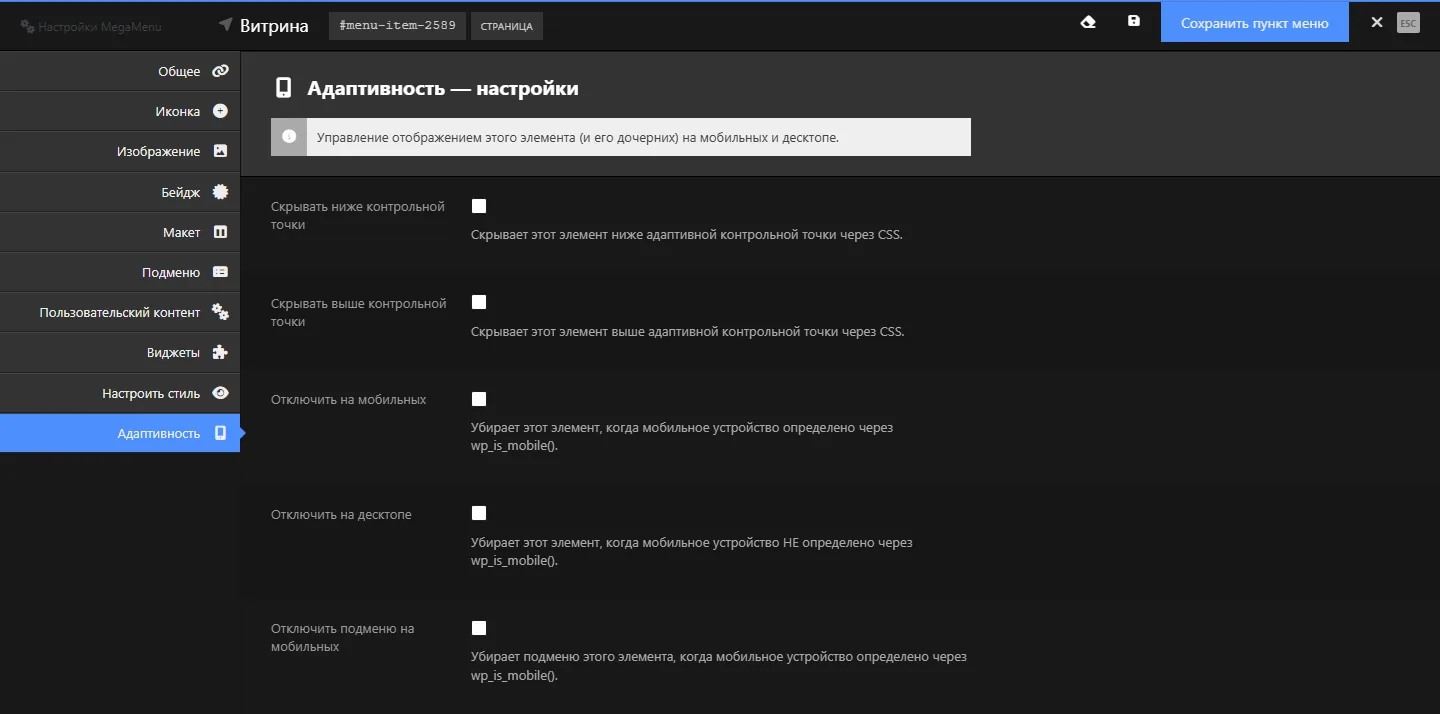Enable the Скрывать ниже контрольной точки checkbox
This screenshot has height=714, width=1440.
coord(479,206)
